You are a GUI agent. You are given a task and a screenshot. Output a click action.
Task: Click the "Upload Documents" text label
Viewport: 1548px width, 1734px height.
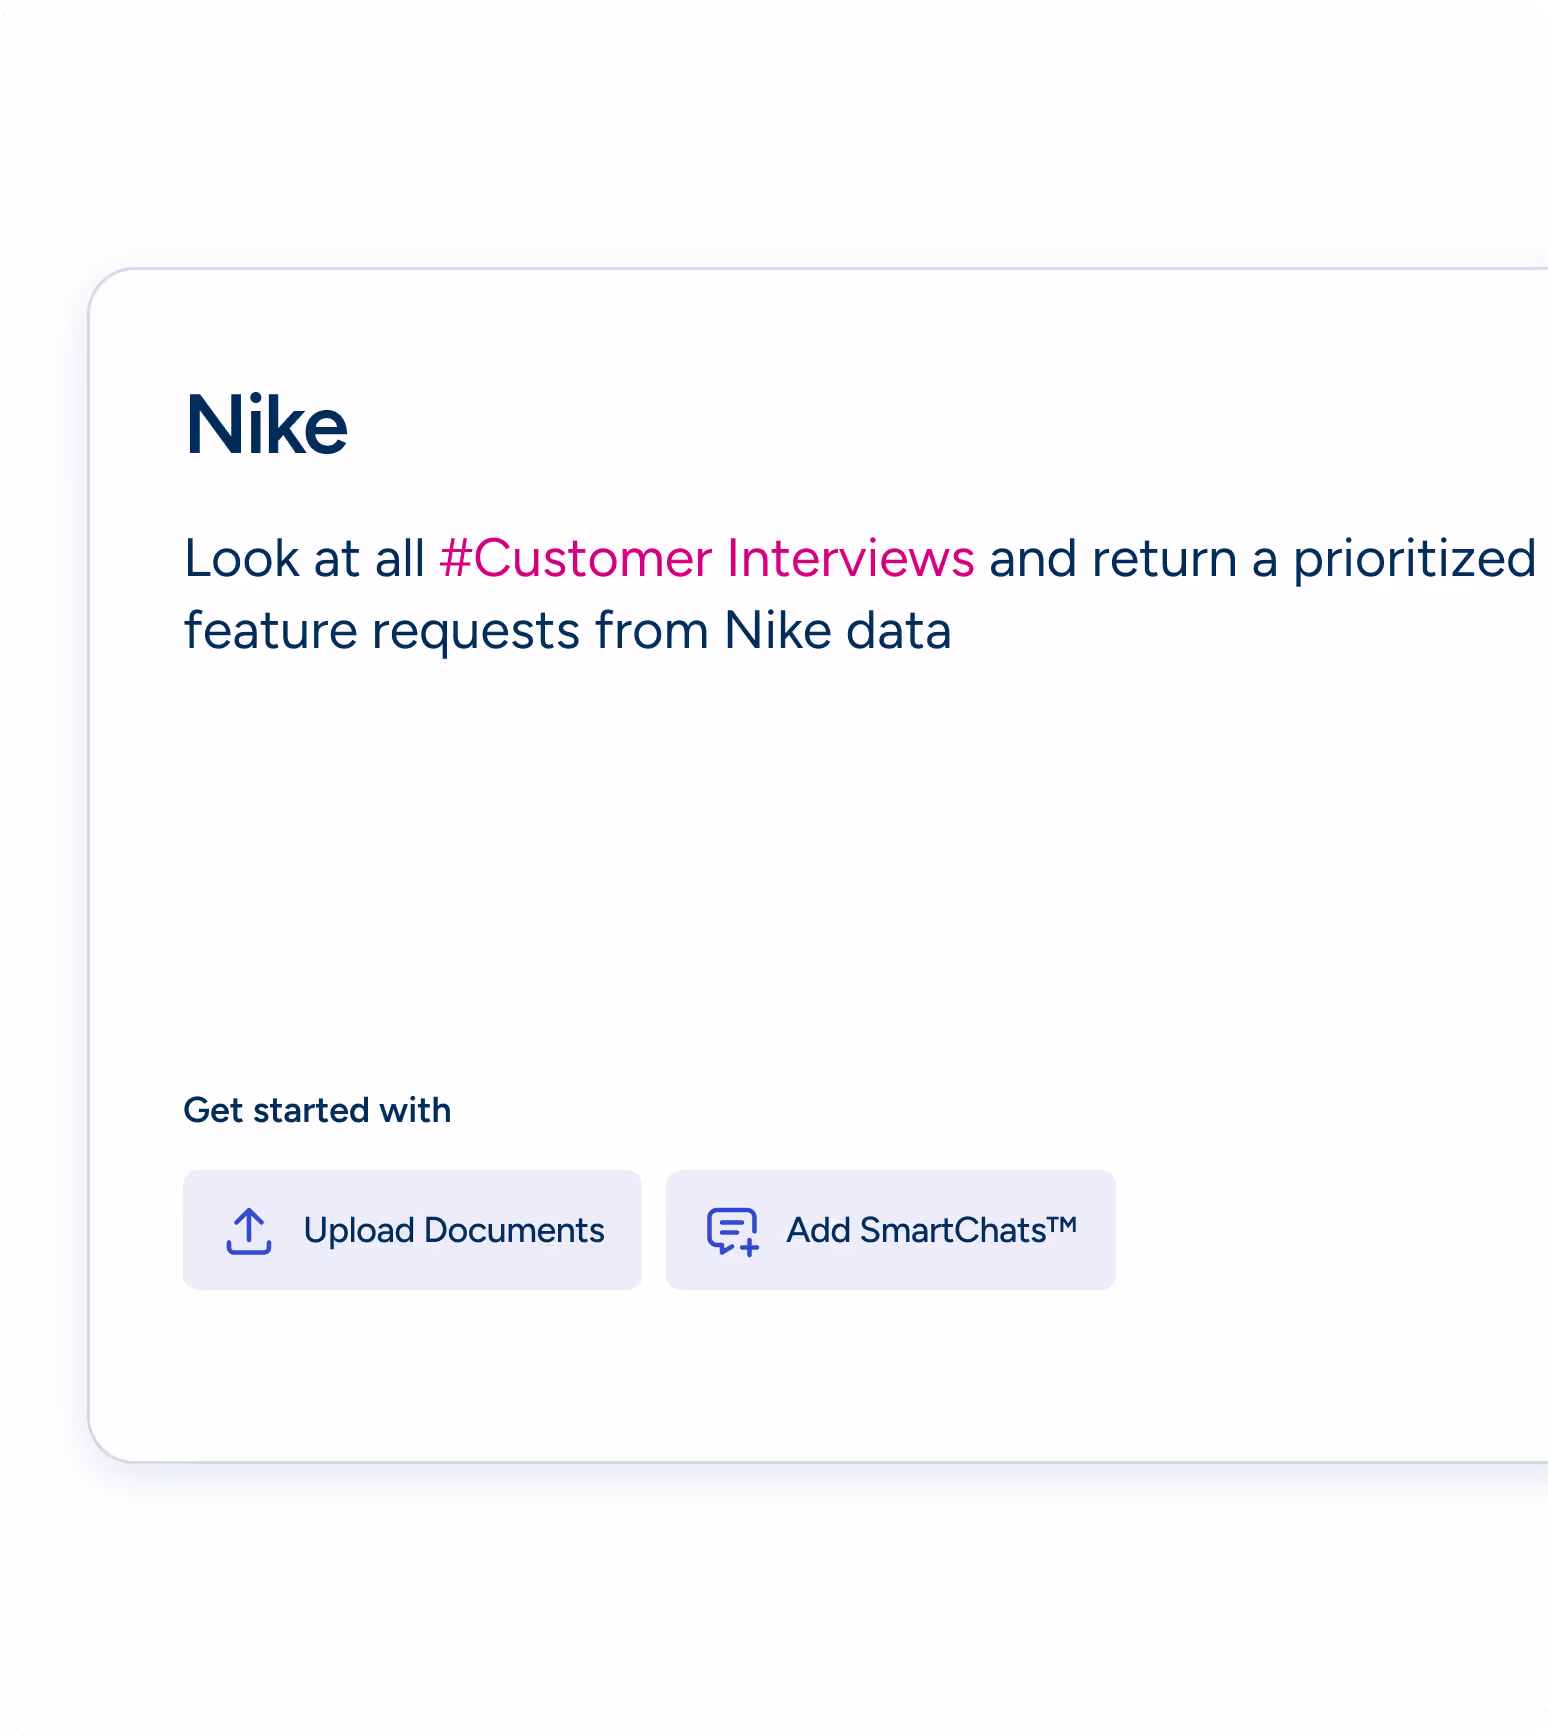pos(454,1230)
